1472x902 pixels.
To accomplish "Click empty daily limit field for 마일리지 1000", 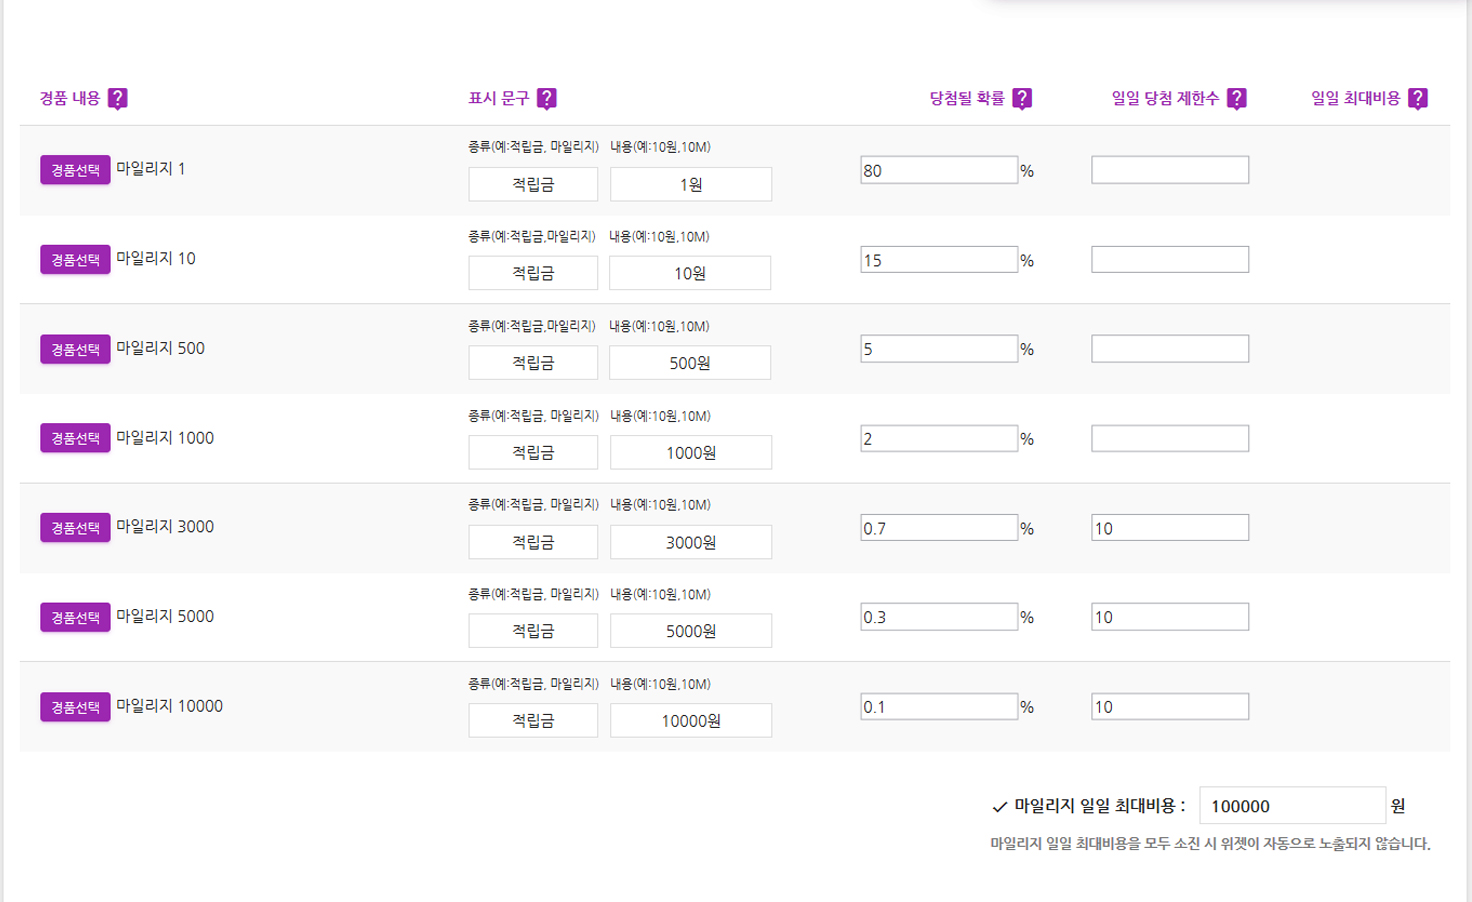I will coord(1169,439).
